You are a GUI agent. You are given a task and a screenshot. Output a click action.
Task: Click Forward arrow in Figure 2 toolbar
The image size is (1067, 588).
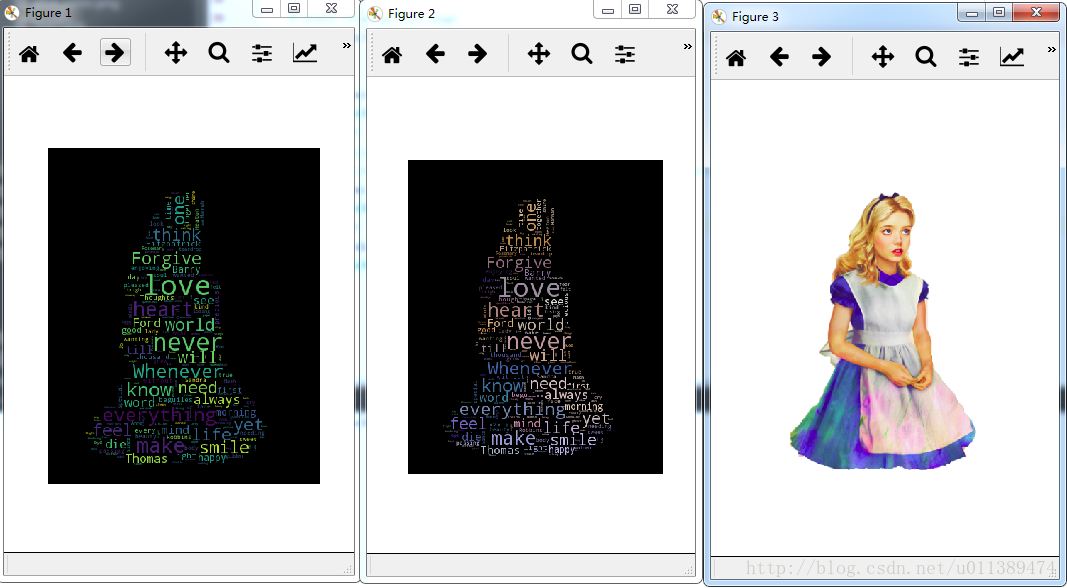click(478, 53)
